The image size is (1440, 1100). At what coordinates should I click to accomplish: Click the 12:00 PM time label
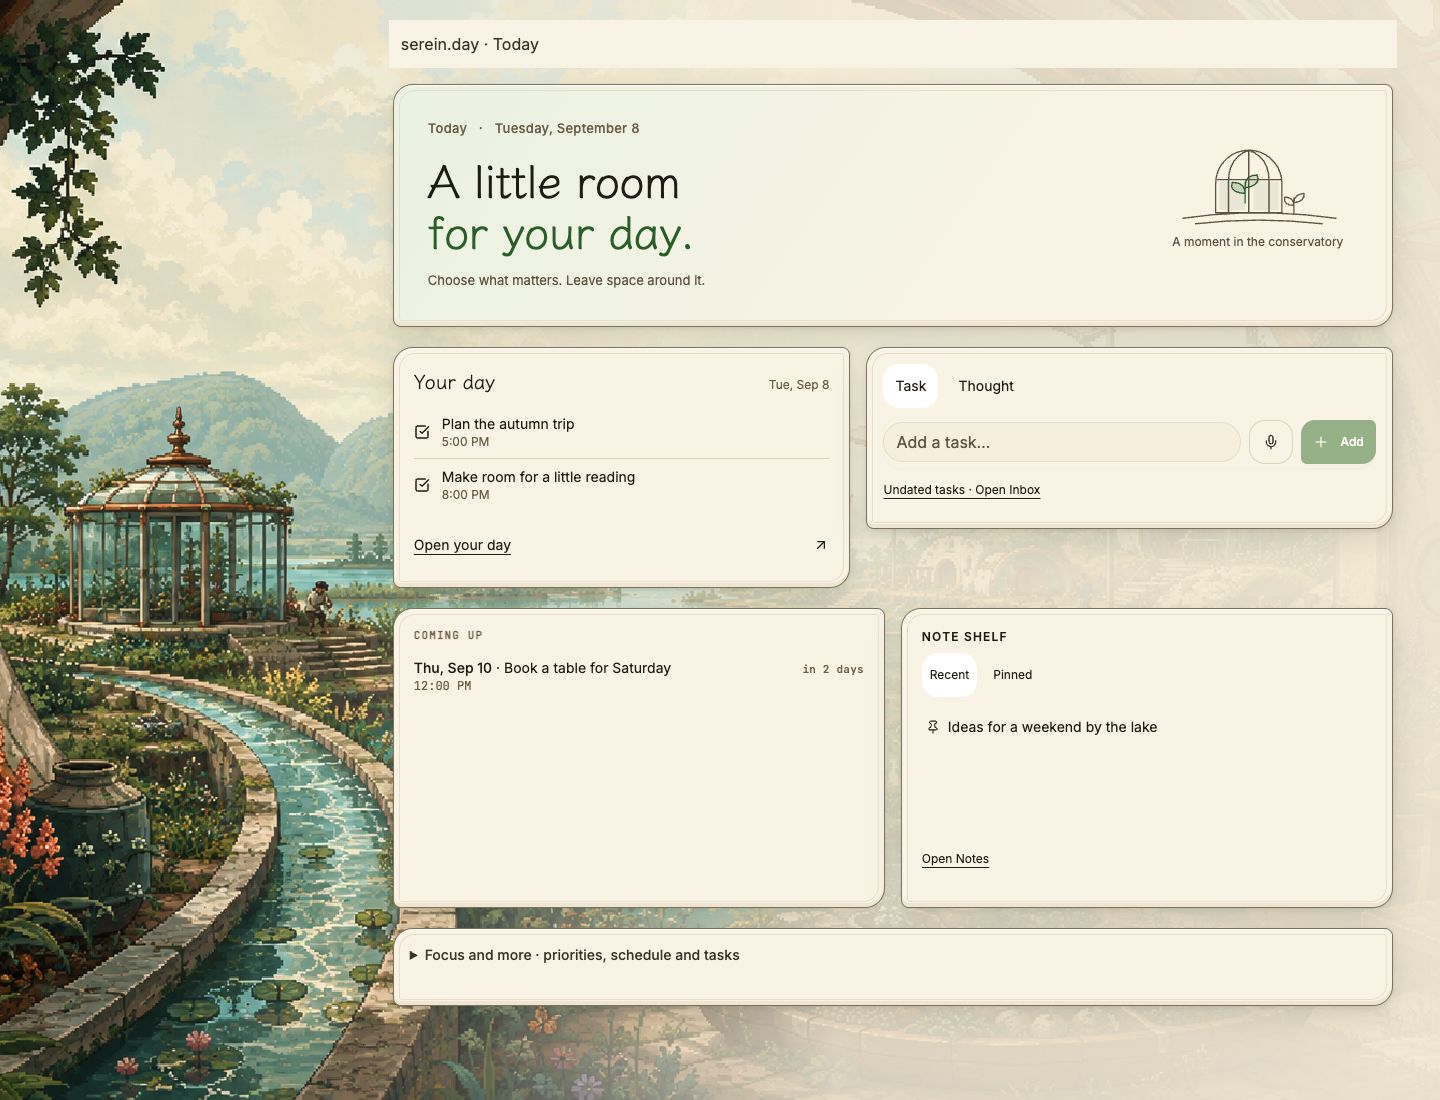click(442, 686)
